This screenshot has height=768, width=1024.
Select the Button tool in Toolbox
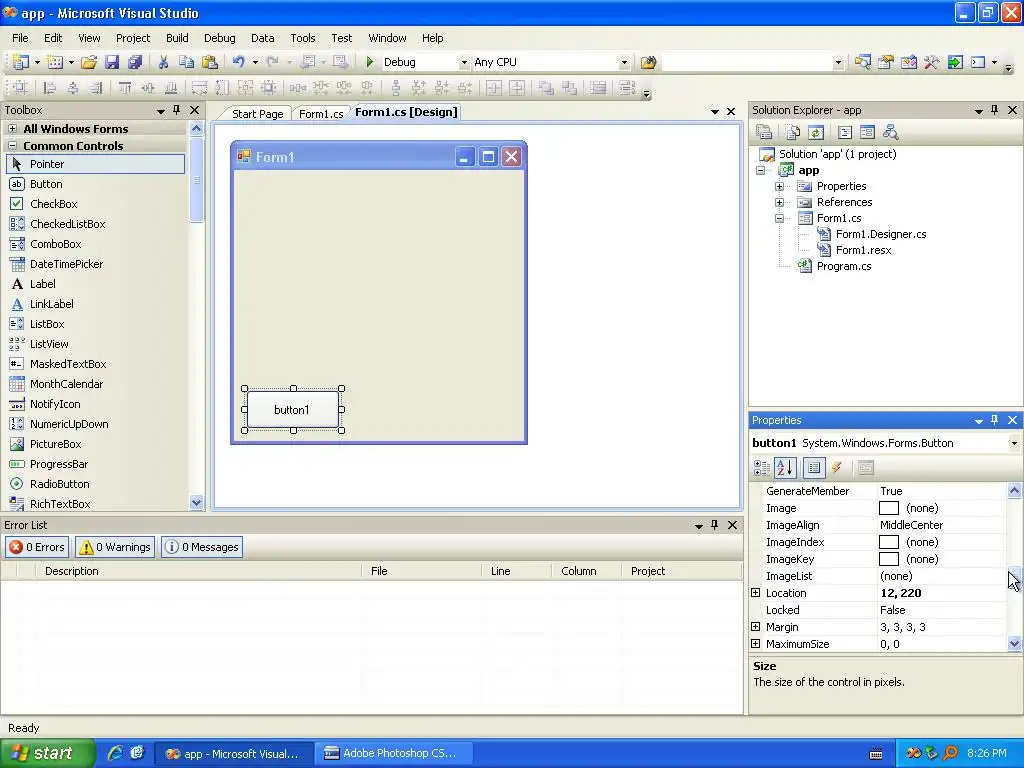pos(95,184)
